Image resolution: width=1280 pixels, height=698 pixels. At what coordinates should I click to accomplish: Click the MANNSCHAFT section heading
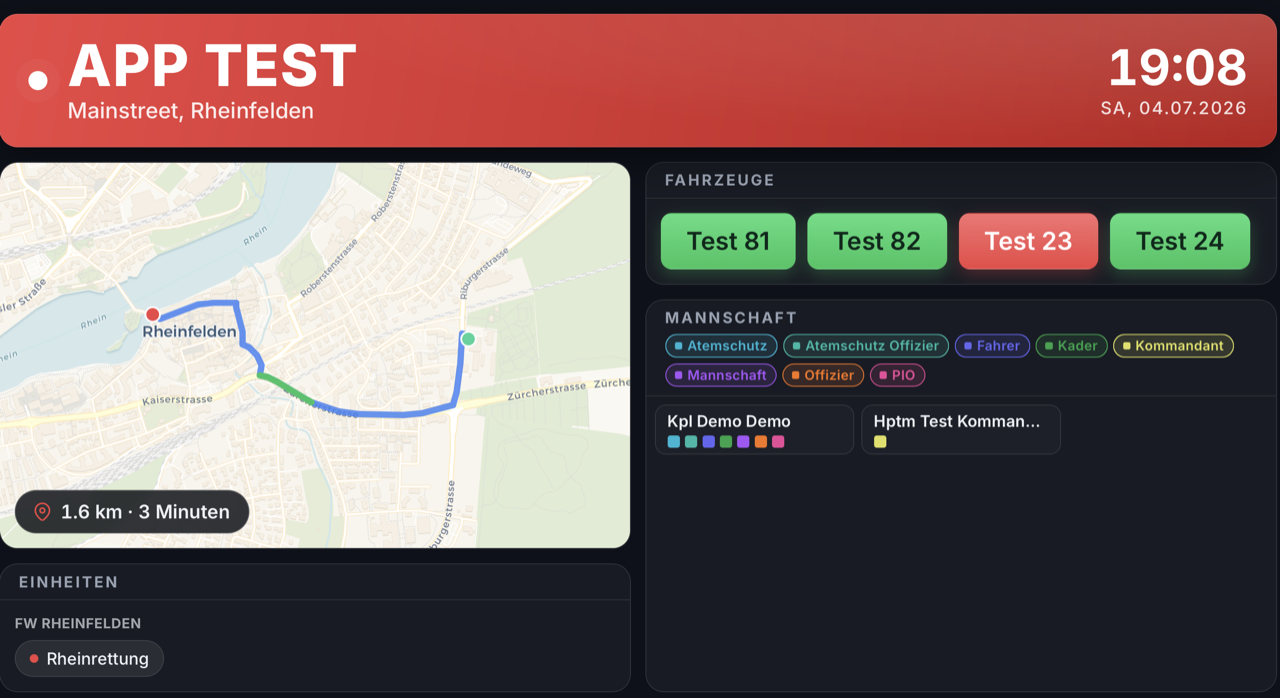pos(731,318)
